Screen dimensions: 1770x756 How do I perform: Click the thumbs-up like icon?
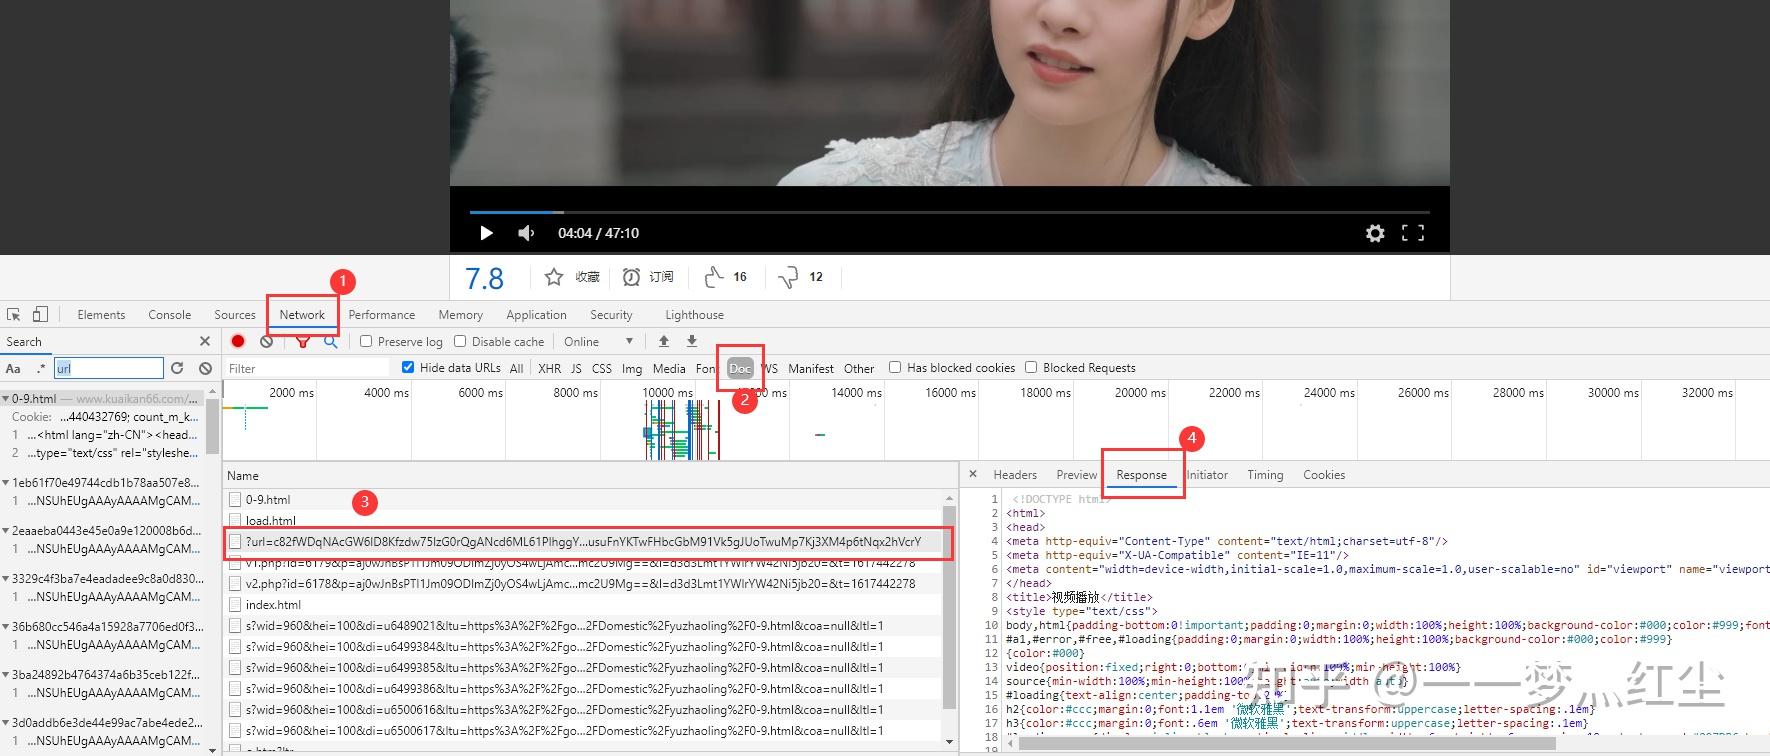(713, 277)
